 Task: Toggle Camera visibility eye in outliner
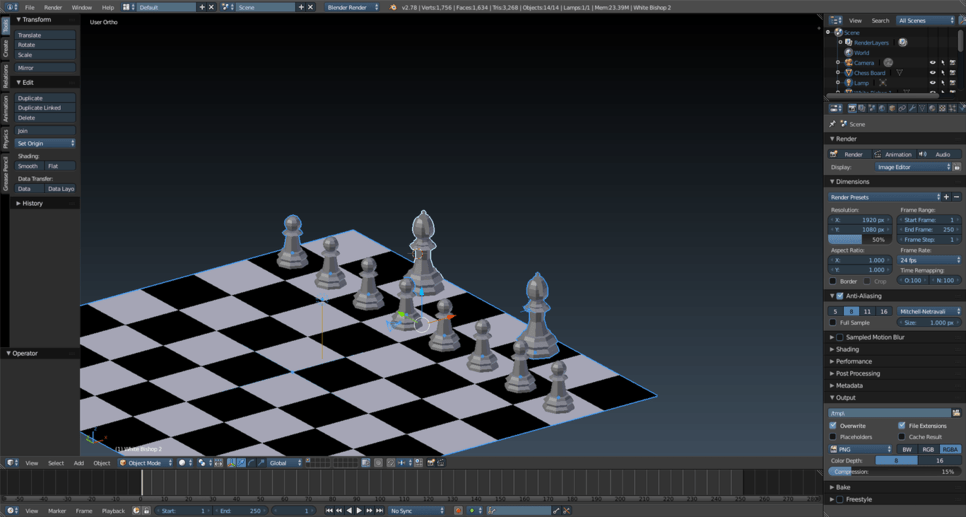pos(932,63)
